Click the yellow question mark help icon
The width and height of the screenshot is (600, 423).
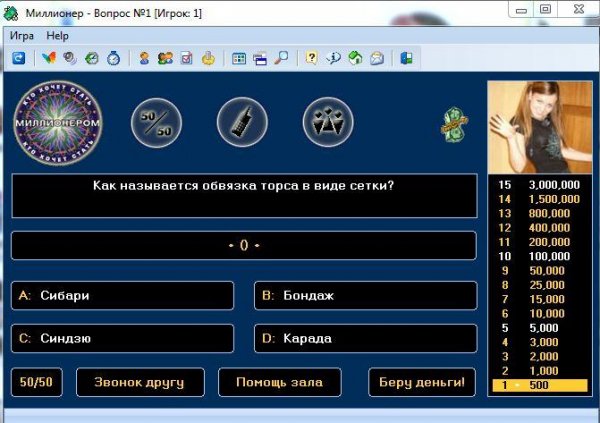[x=311, y=58]
